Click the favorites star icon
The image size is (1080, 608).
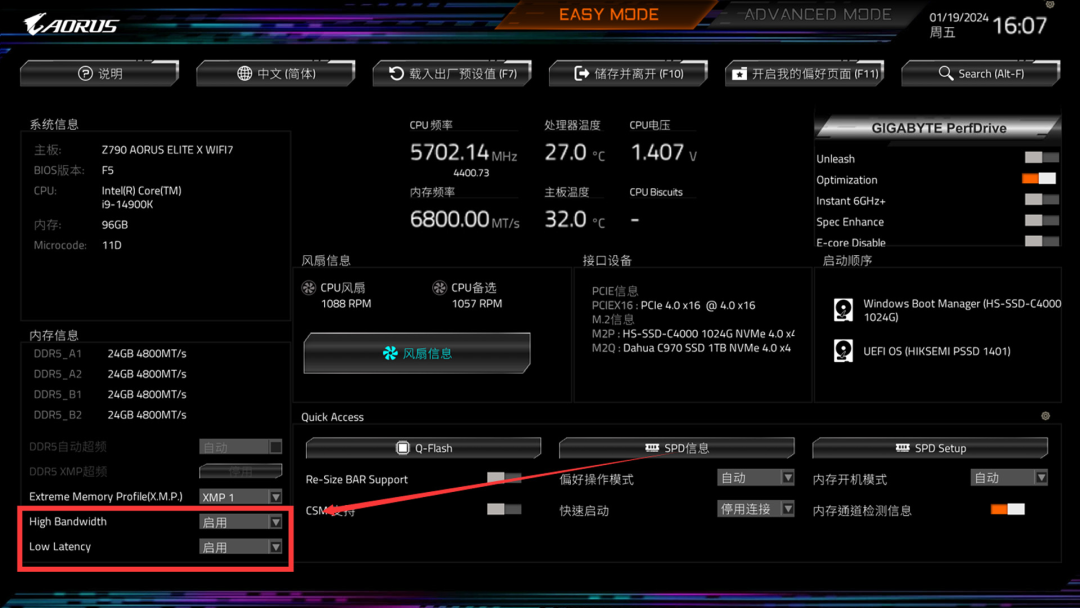[739, 74]
